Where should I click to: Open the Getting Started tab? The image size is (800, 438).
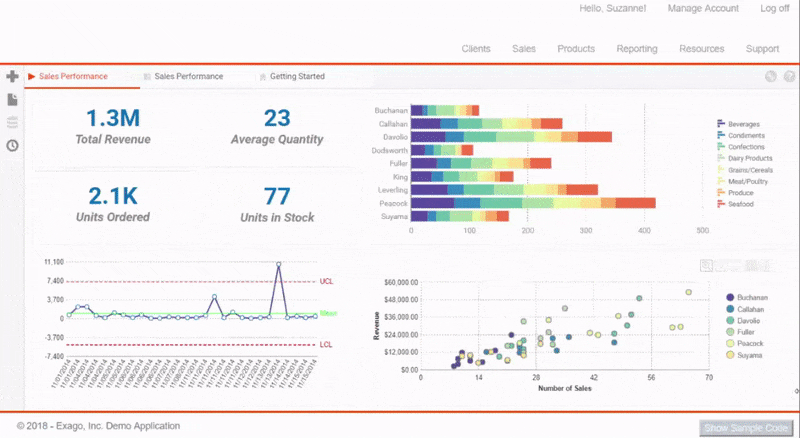tap(296, 76)
